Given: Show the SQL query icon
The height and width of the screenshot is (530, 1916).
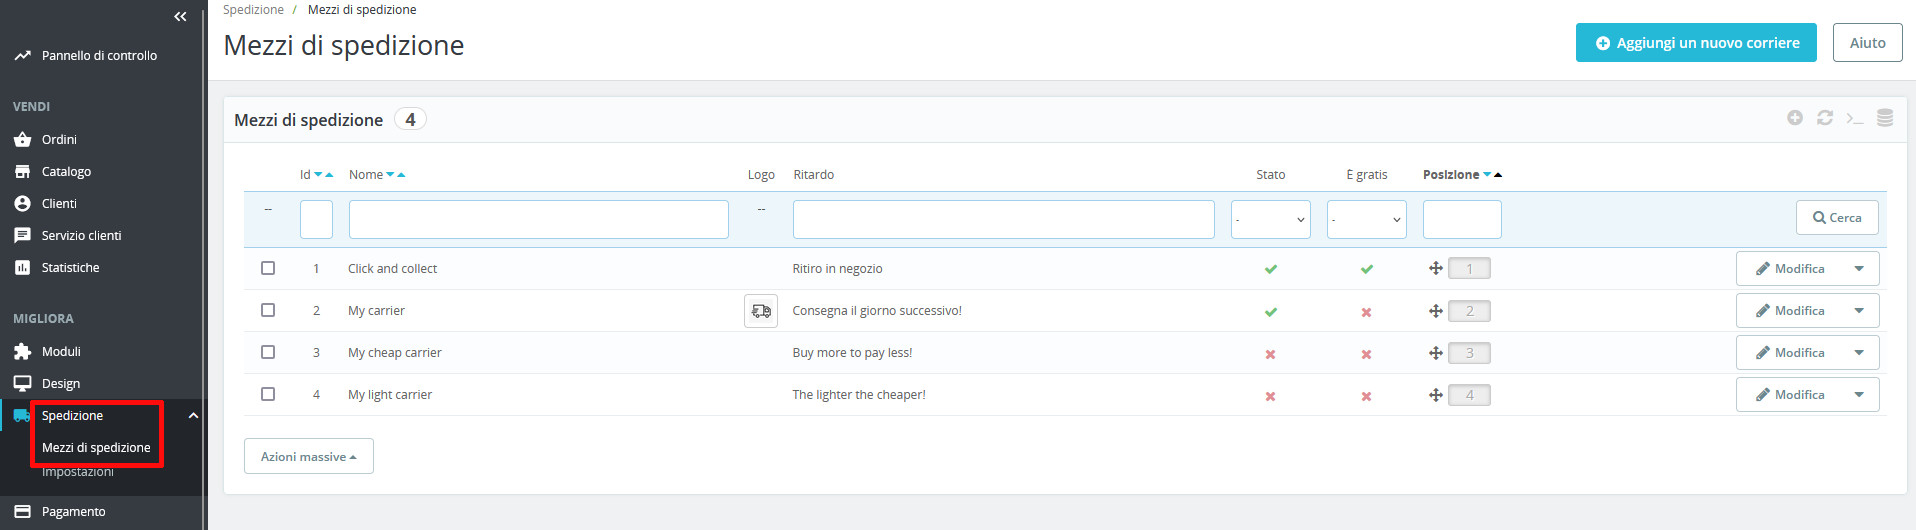Looking at the screenshot, I should [x=1855, y=118].
